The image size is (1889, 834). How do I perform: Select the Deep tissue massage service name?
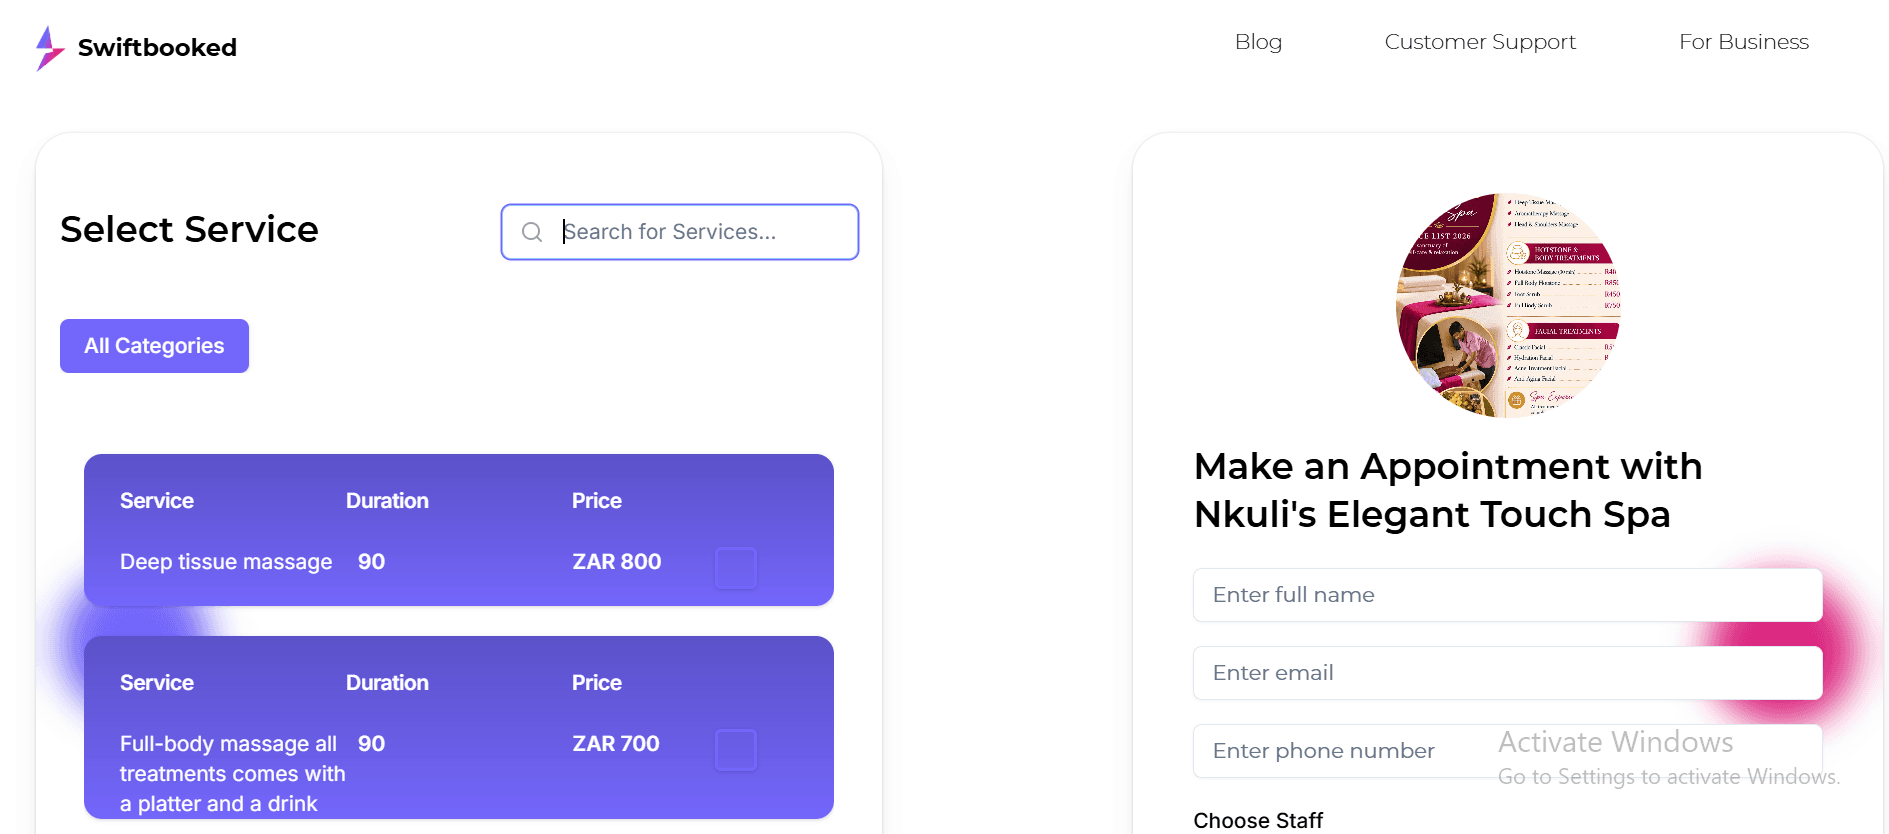point(226,562)
